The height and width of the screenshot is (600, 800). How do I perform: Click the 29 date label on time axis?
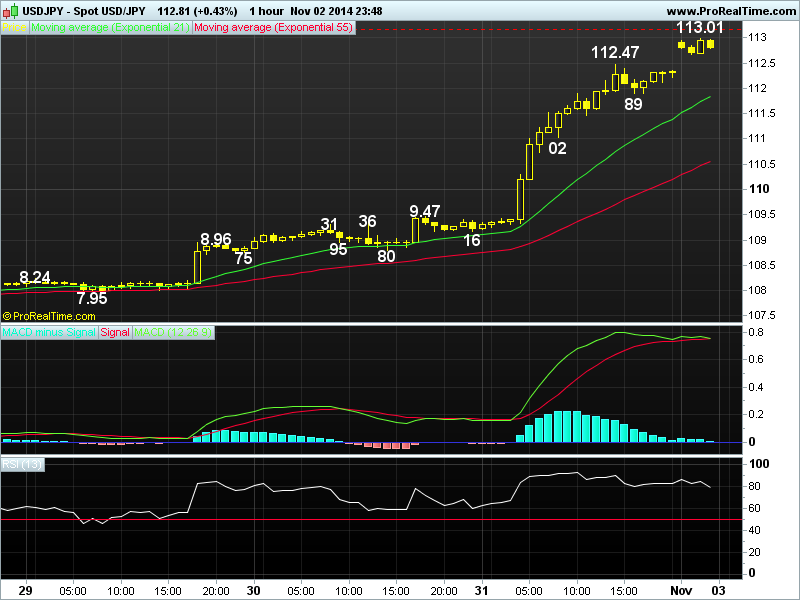click(25, 591)
